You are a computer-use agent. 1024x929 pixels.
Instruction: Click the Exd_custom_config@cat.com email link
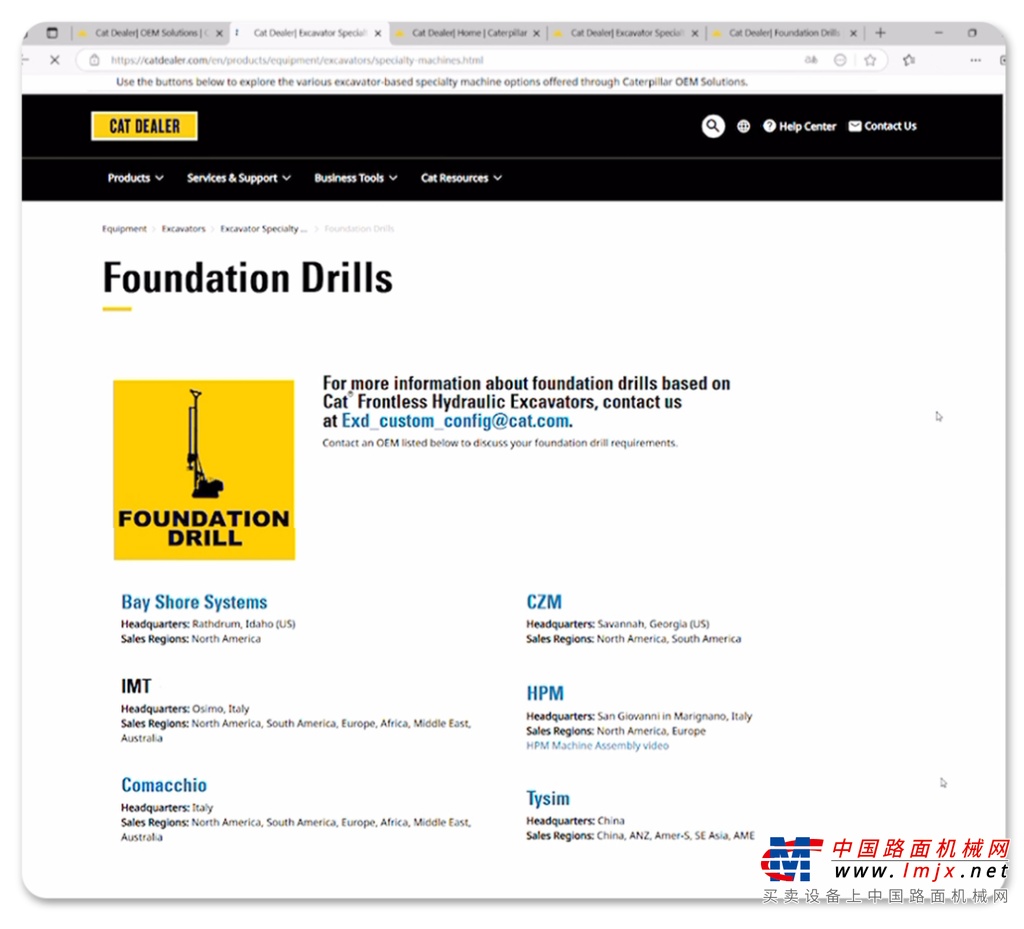(x=455, y=421)
